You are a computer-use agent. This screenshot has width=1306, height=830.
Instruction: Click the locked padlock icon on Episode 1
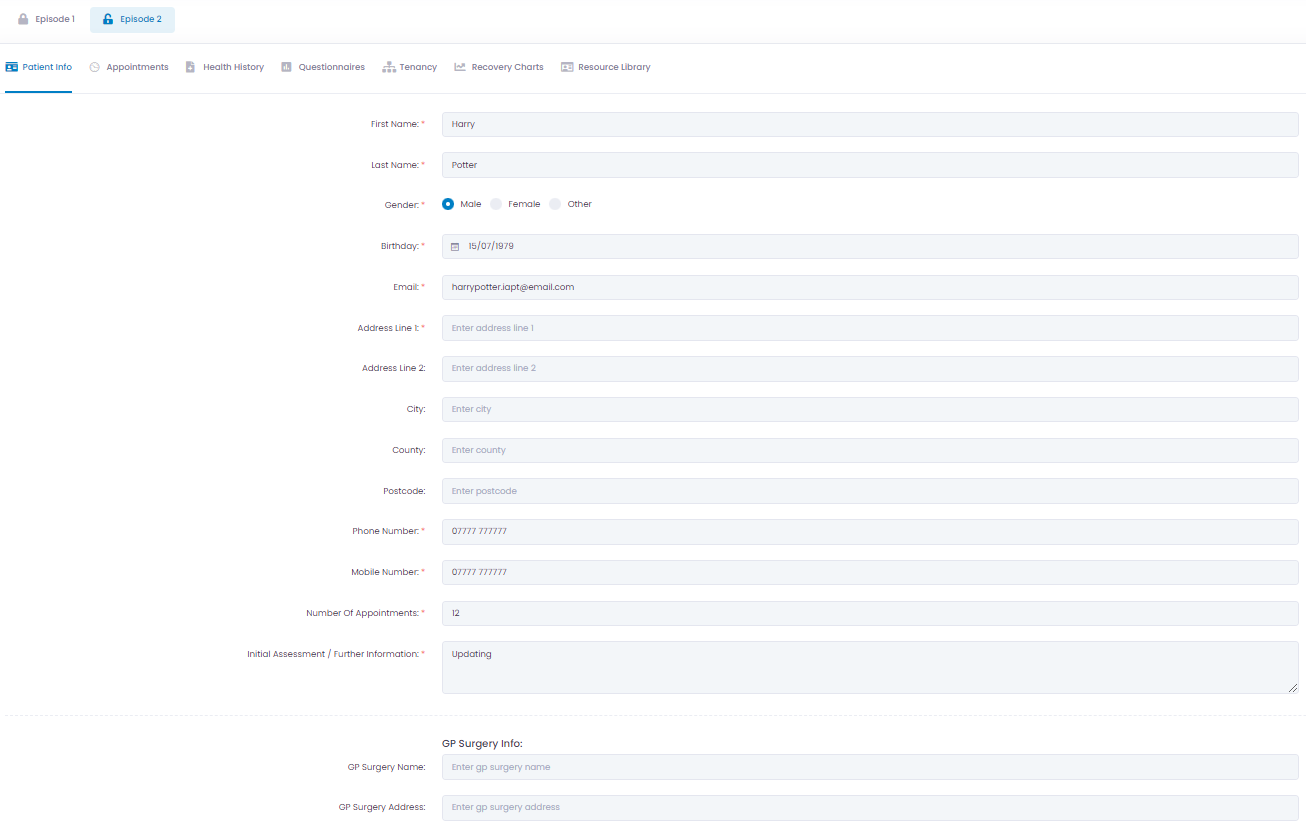pos(23,19)
